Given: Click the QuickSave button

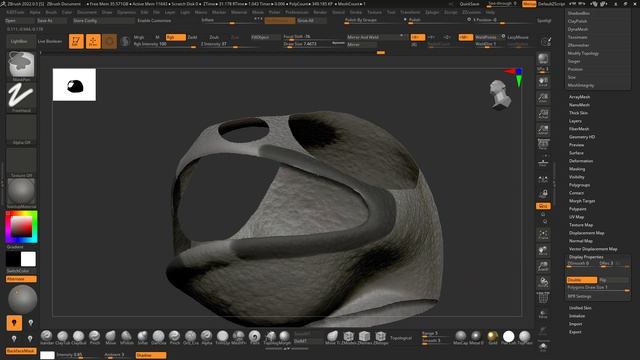Looking at the screenshot, I should pyautogui.click(x=469, y=4).
